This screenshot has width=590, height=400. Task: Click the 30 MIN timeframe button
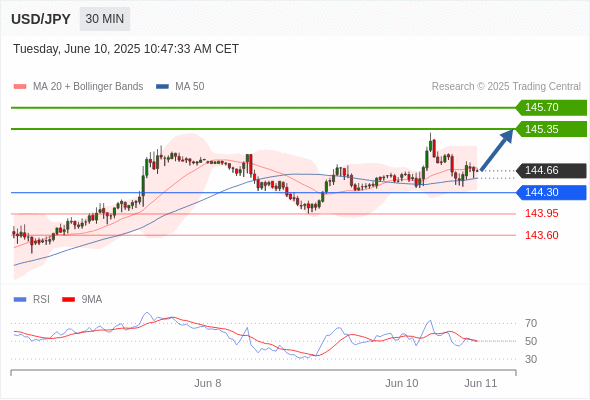click(x=105, y=19)
